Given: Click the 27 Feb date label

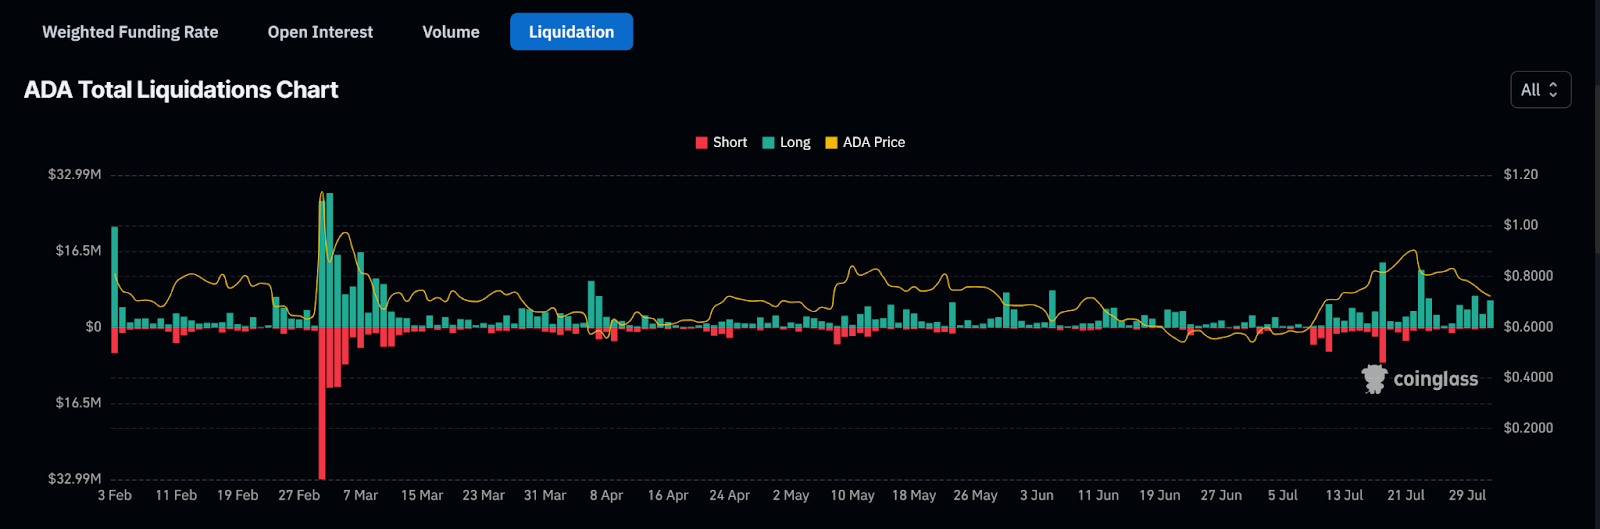Looking at the screenshot, I should [299, 495].
